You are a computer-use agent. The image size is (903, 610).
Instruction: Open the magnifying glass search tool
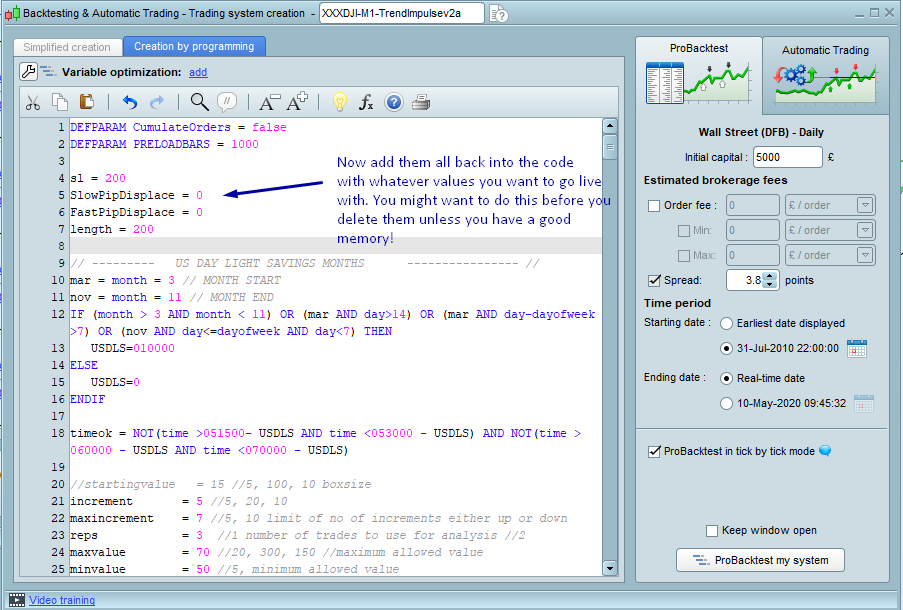click(199, 102)
